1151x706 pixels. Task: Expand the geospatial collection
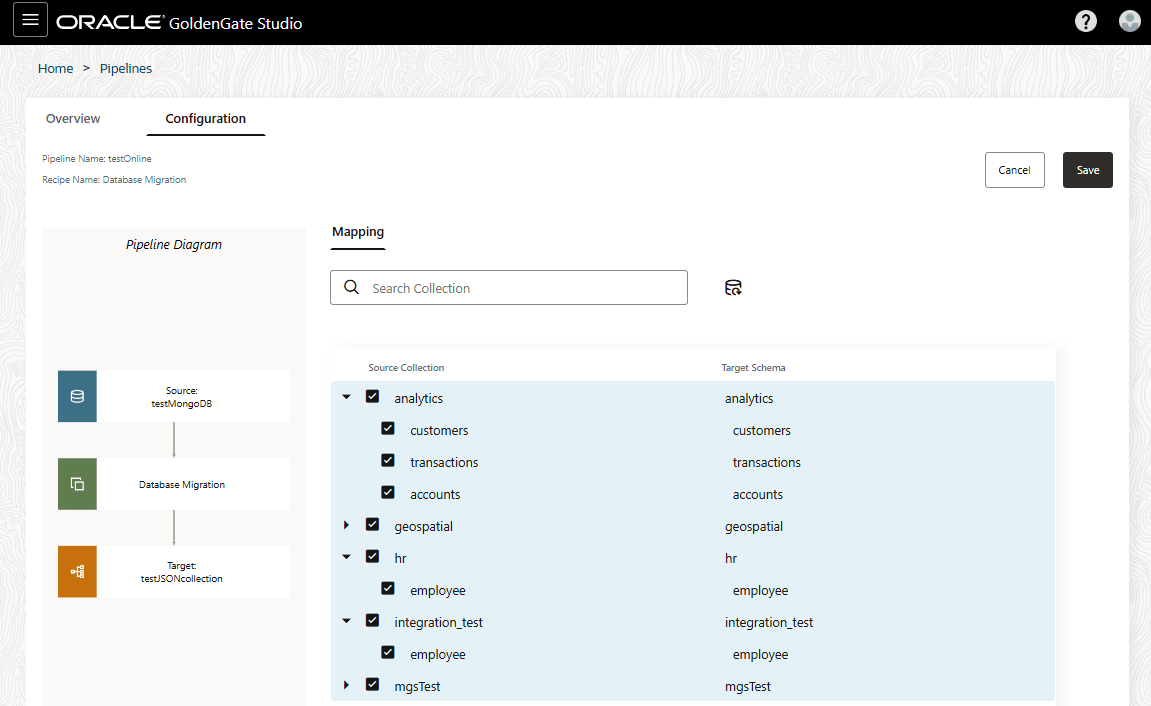pos(346,524)
